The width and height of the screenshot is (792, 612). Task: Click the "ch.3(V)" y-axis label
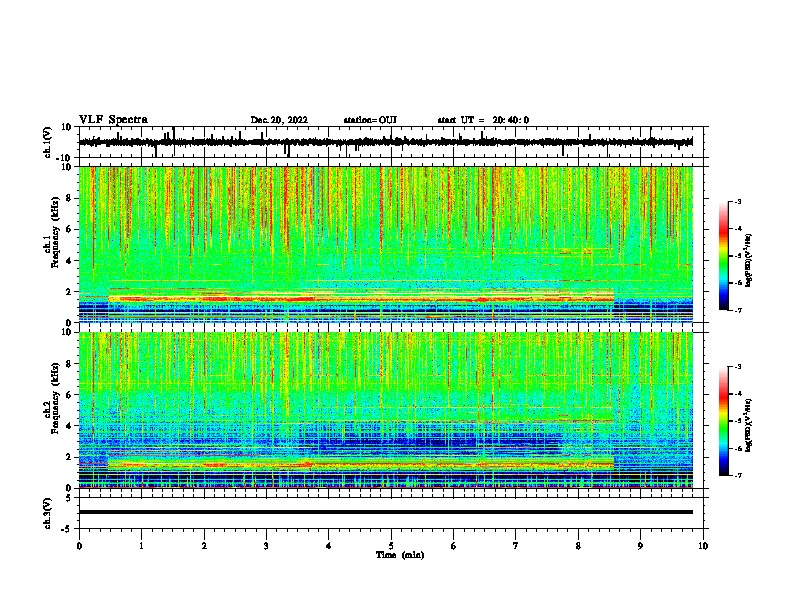48,513
